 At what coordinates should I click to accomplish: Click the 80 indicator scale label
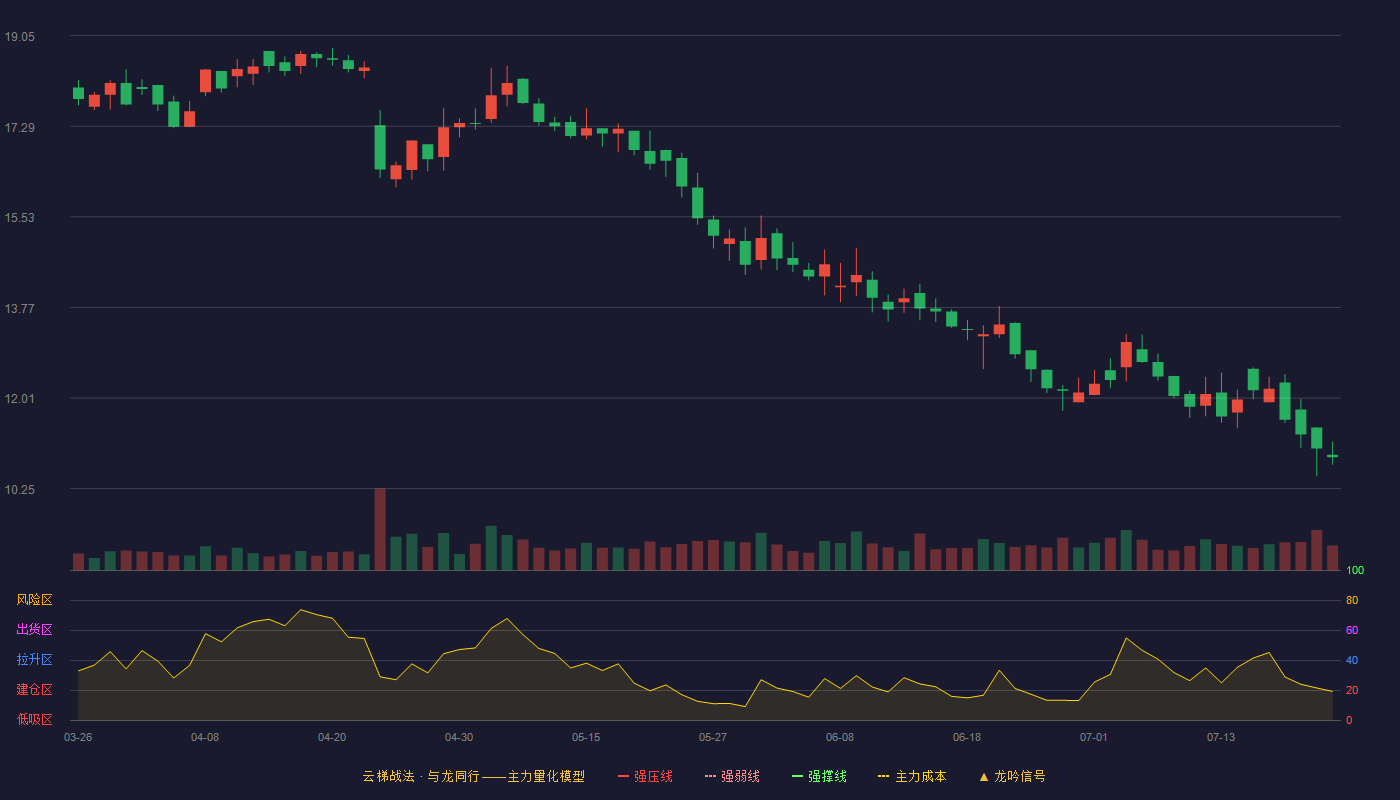pyautogui.click(x=1352, y=600)
